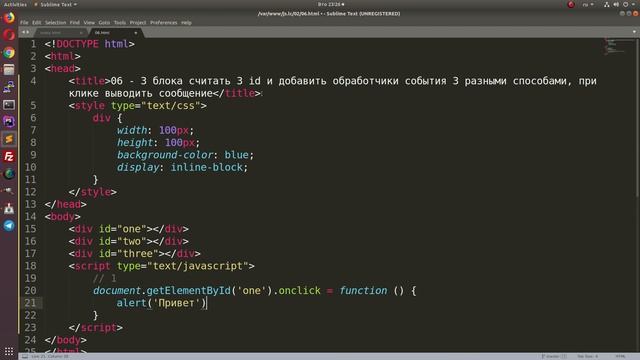640x360 pixels.
Task: Click 'background-color' property on line 9
Action: [x=165, y=155]
